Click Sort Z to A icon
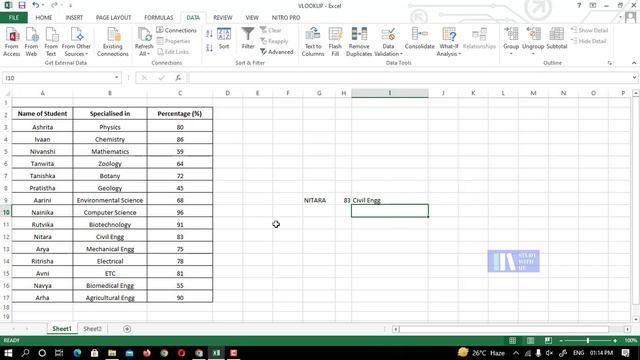640x360 pixels. tap(209, 48)
